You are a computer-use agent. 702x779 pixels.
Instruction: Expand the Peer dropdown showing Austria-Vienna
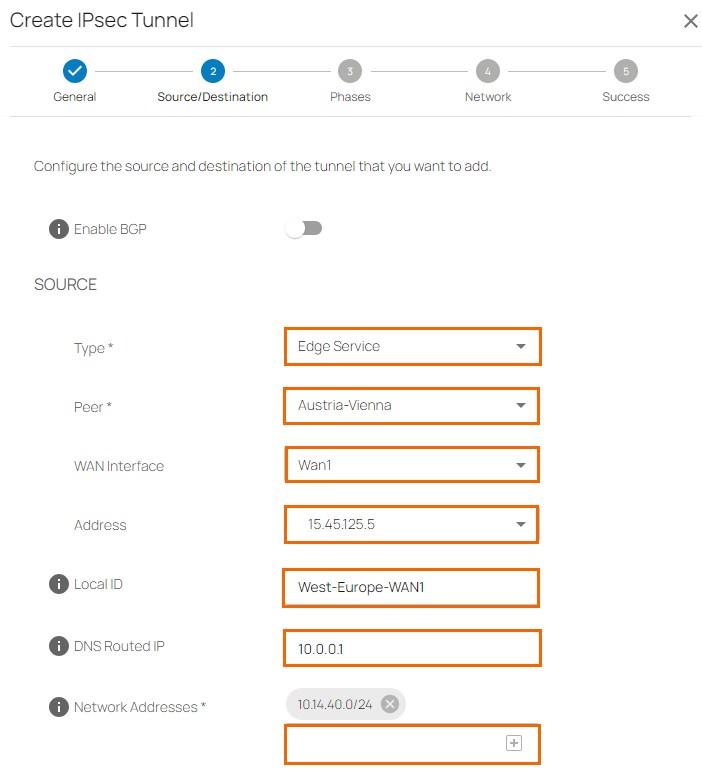411,406
